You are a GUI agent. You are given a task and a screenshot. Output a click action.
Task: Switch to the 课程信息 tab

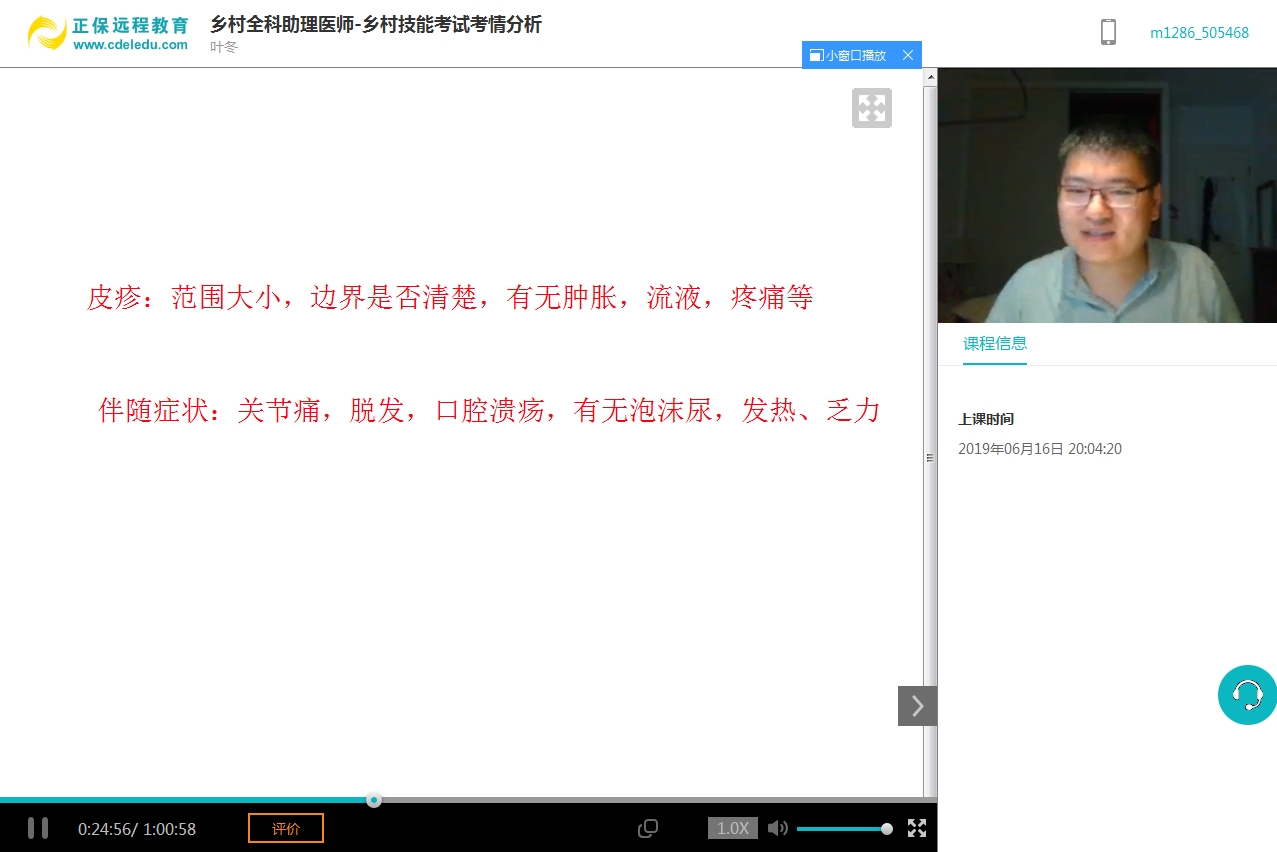994,343
